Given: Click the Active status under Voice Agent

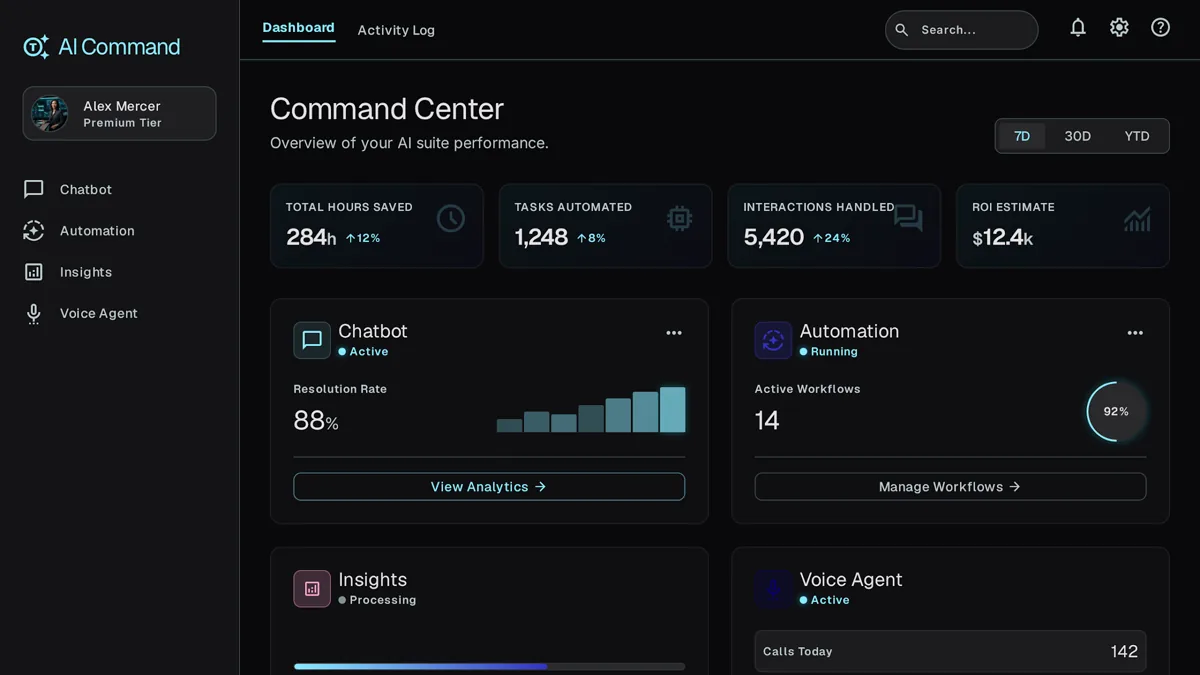Looking at the screenshot, I should [x=824, y=600].
